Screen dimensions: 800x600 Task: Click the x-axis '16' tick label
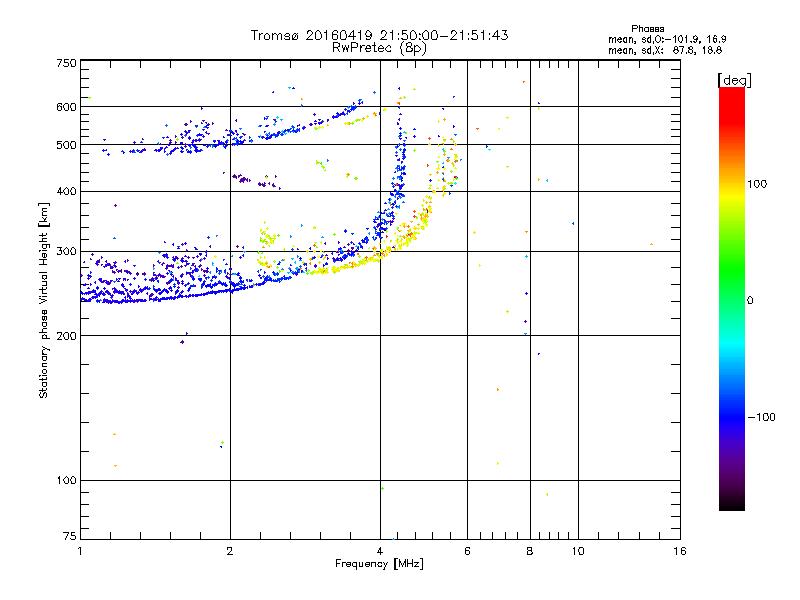(x=680, y=551)
